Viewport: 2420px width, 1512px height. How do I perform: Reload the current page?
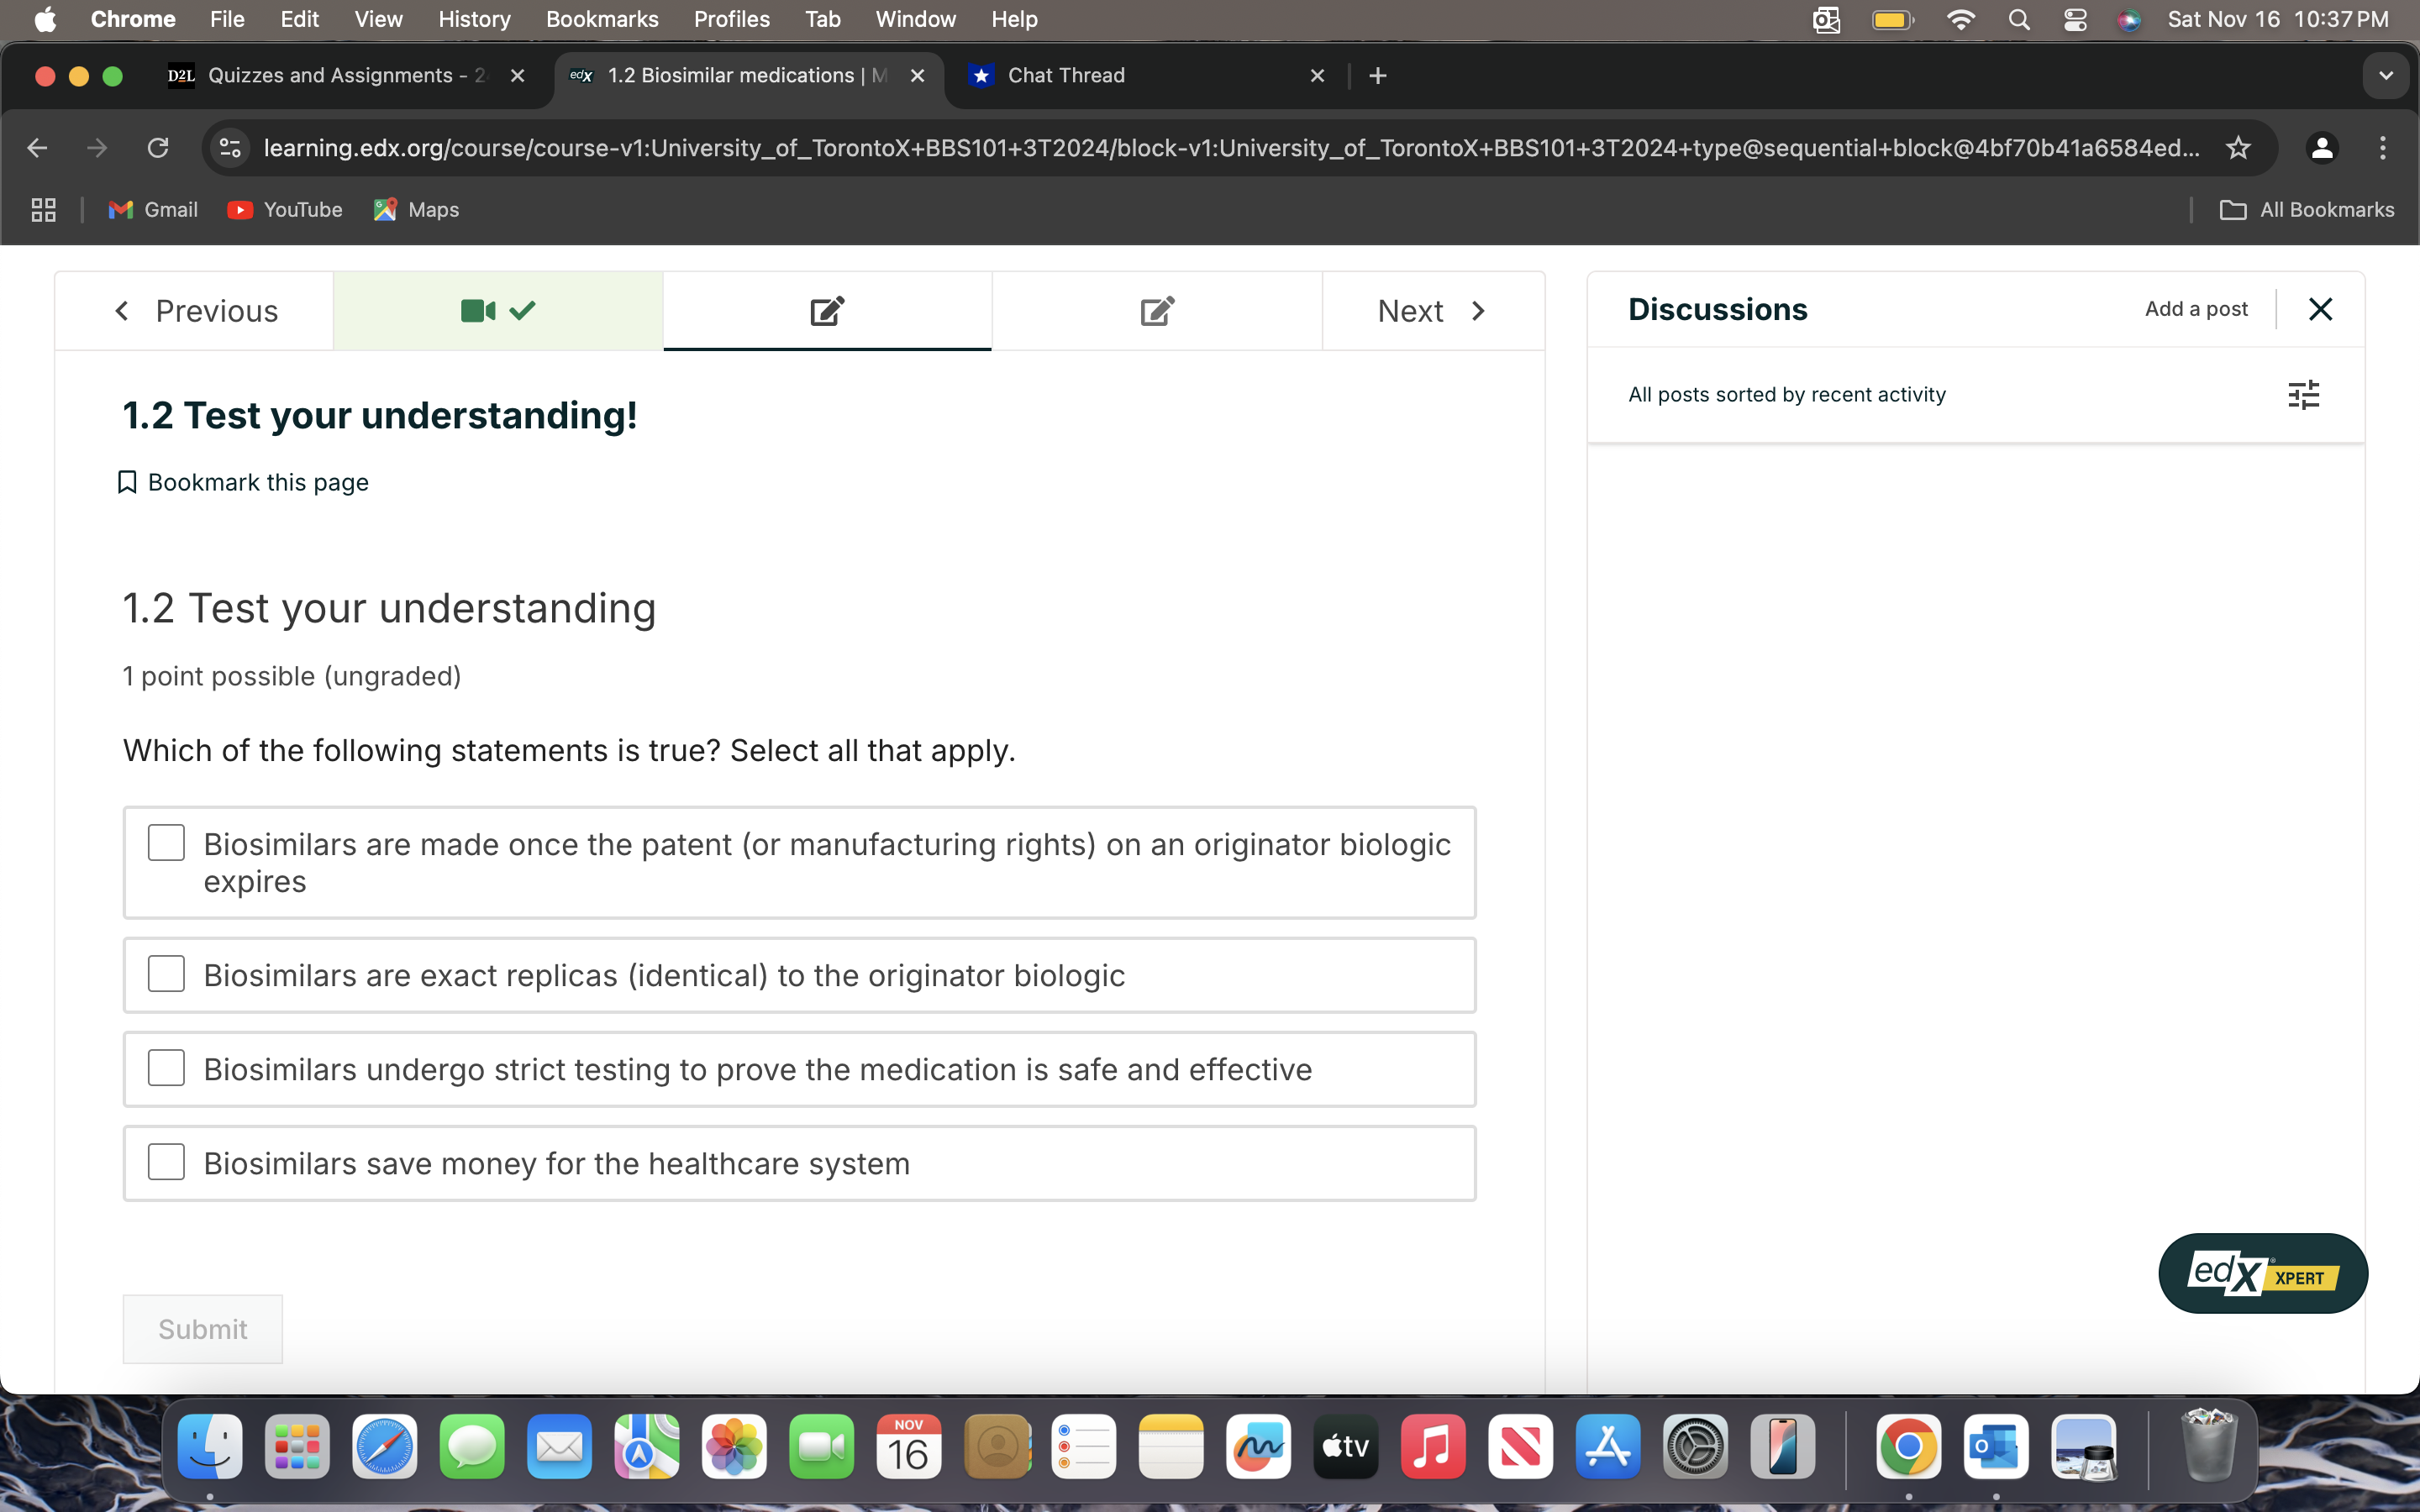(x=158, y=147)
